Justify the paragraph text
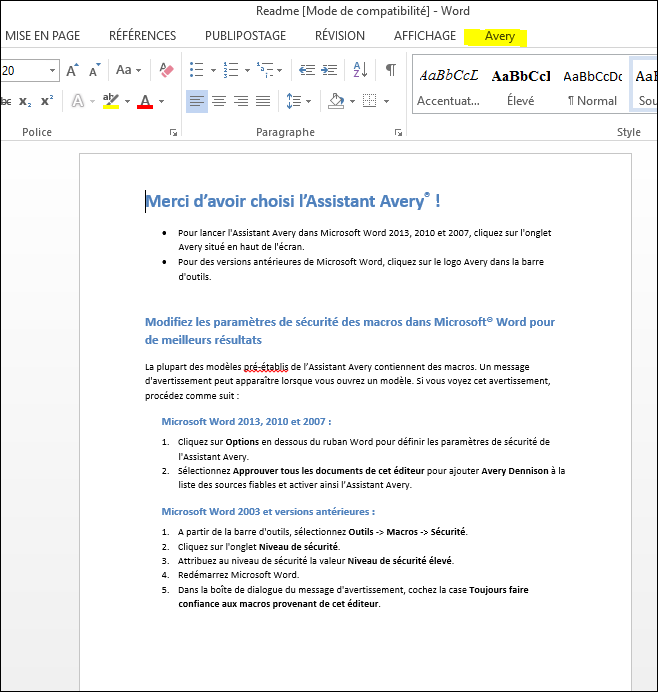Viewport: 658px width, 692px height. point(263,102)
